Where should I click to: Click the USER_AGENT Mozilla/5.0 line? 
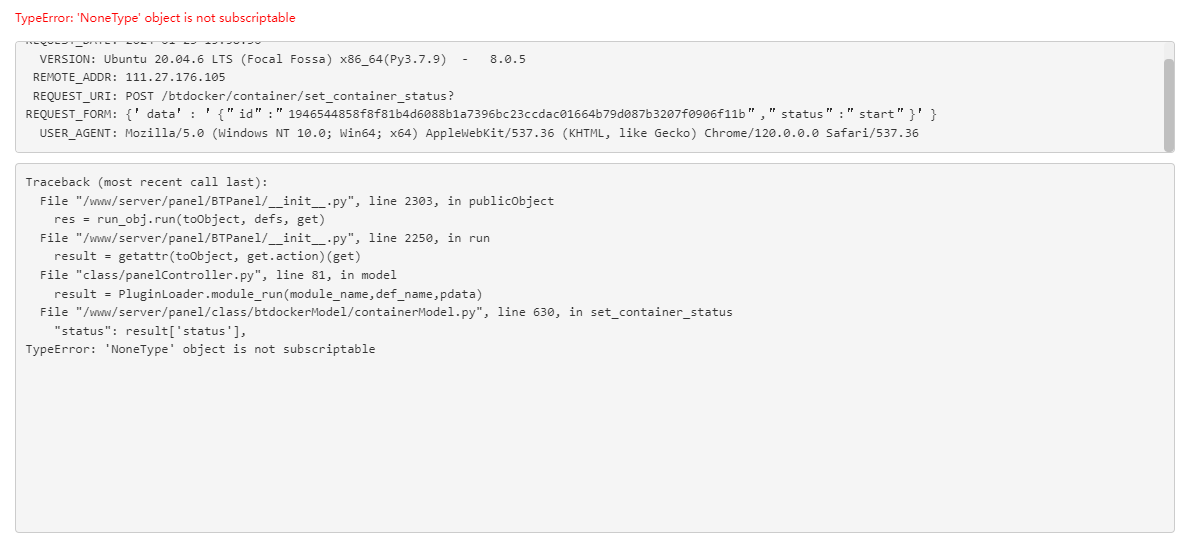[x=479, y=133]
